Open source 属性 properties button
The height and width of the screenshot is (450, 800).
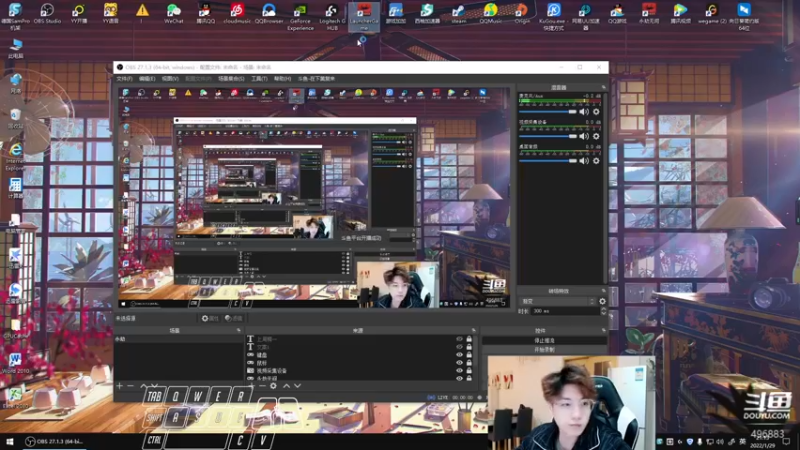point(210,318)
